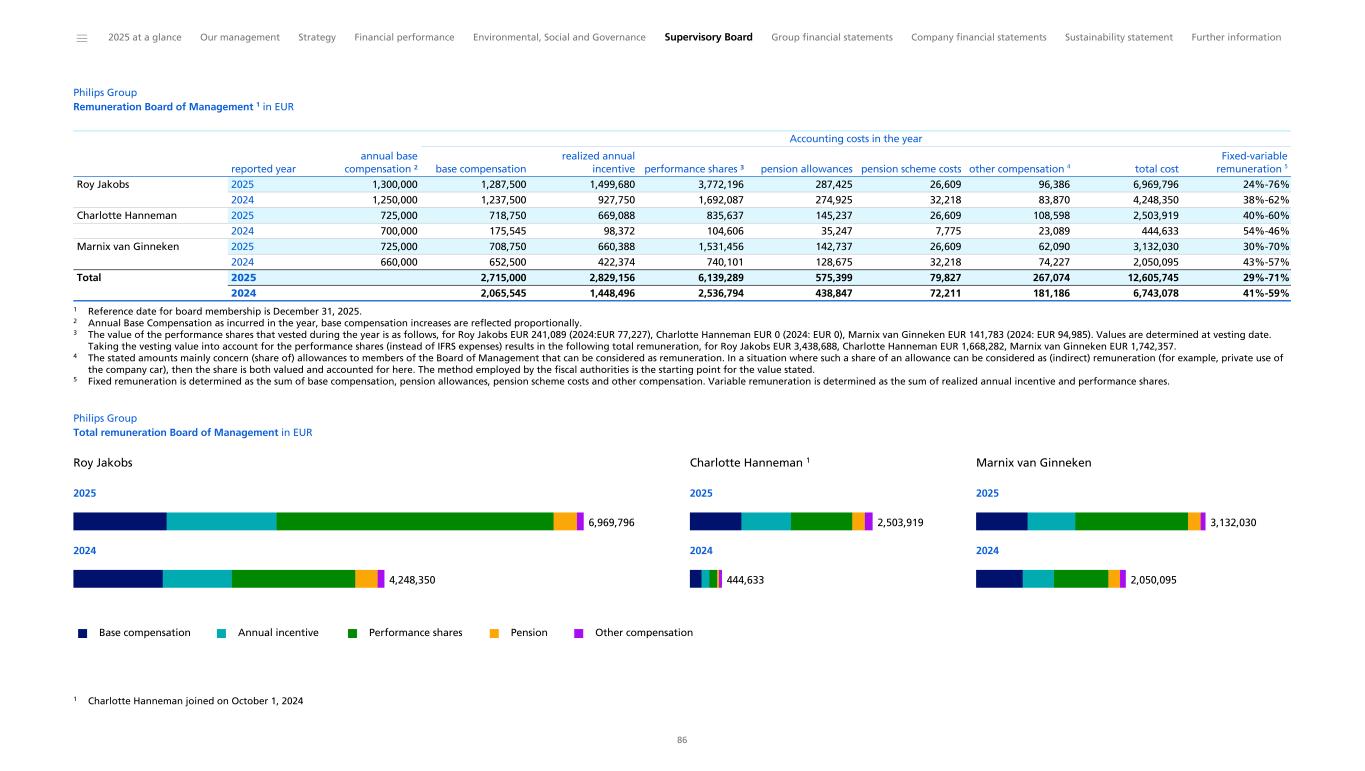
Task: Open the Sustainability statement section
Action: [x=1118, y=37]
